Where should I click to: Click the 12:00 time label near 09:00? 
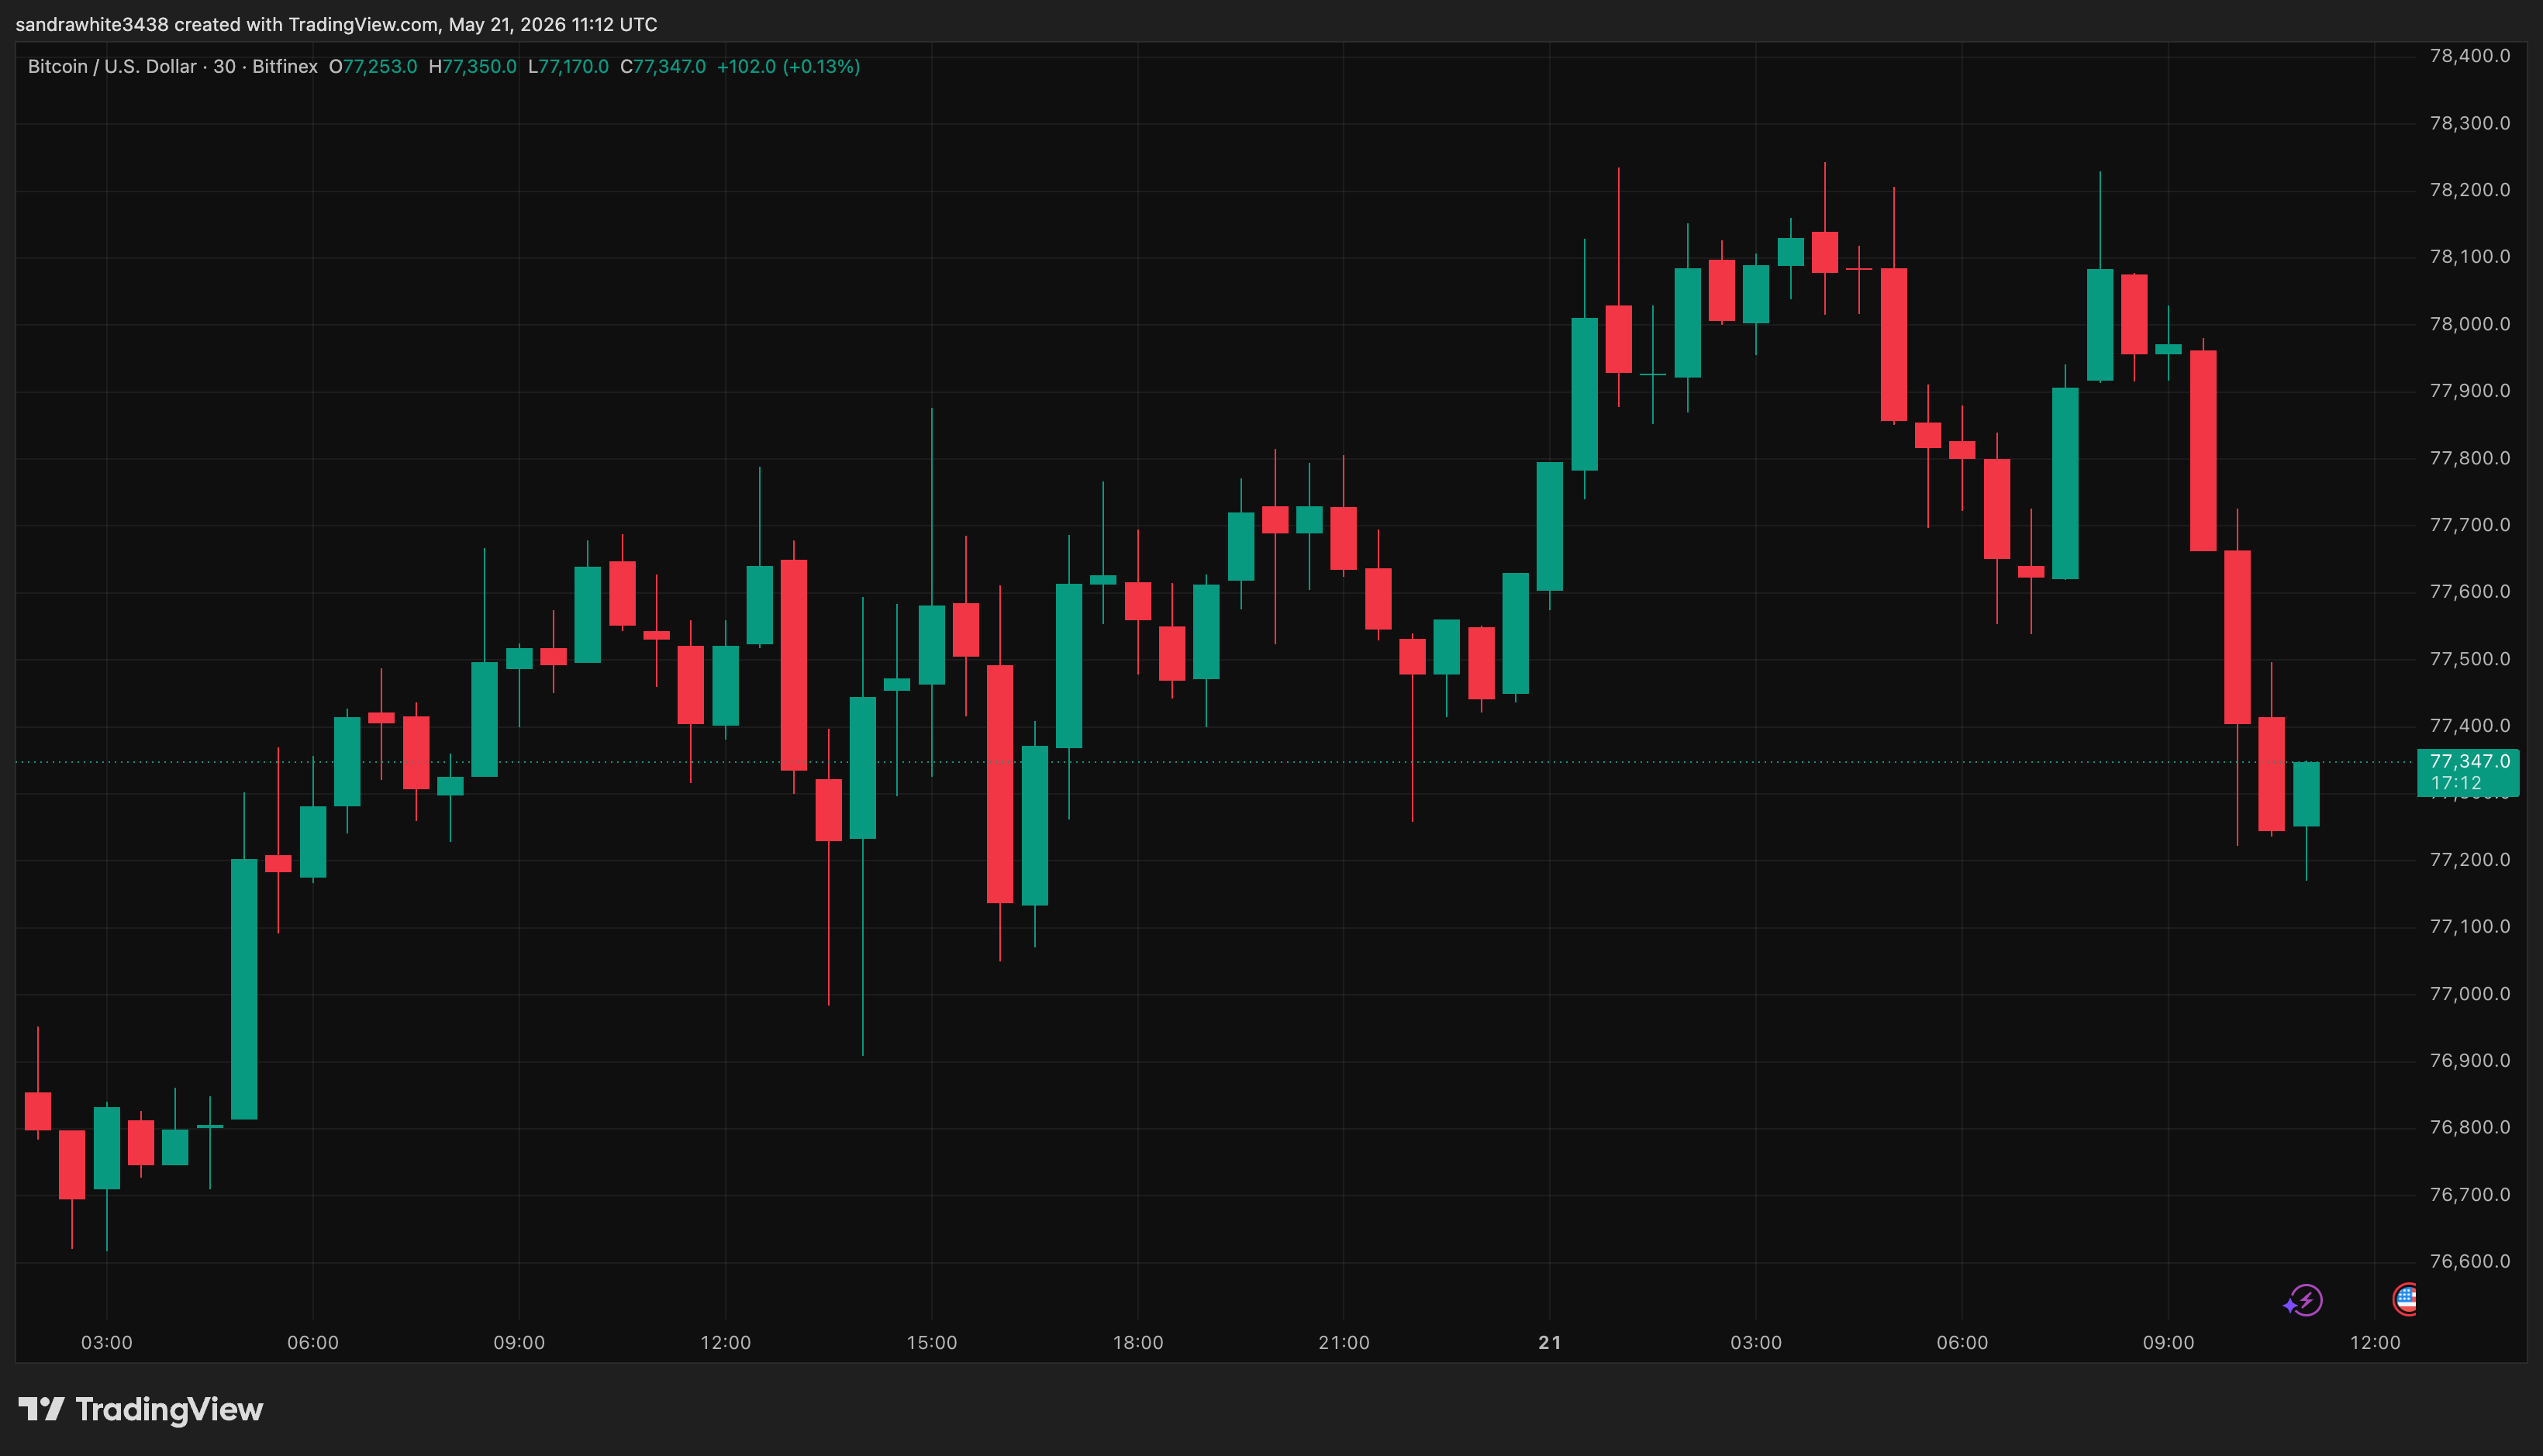(x=725, y=1343)
